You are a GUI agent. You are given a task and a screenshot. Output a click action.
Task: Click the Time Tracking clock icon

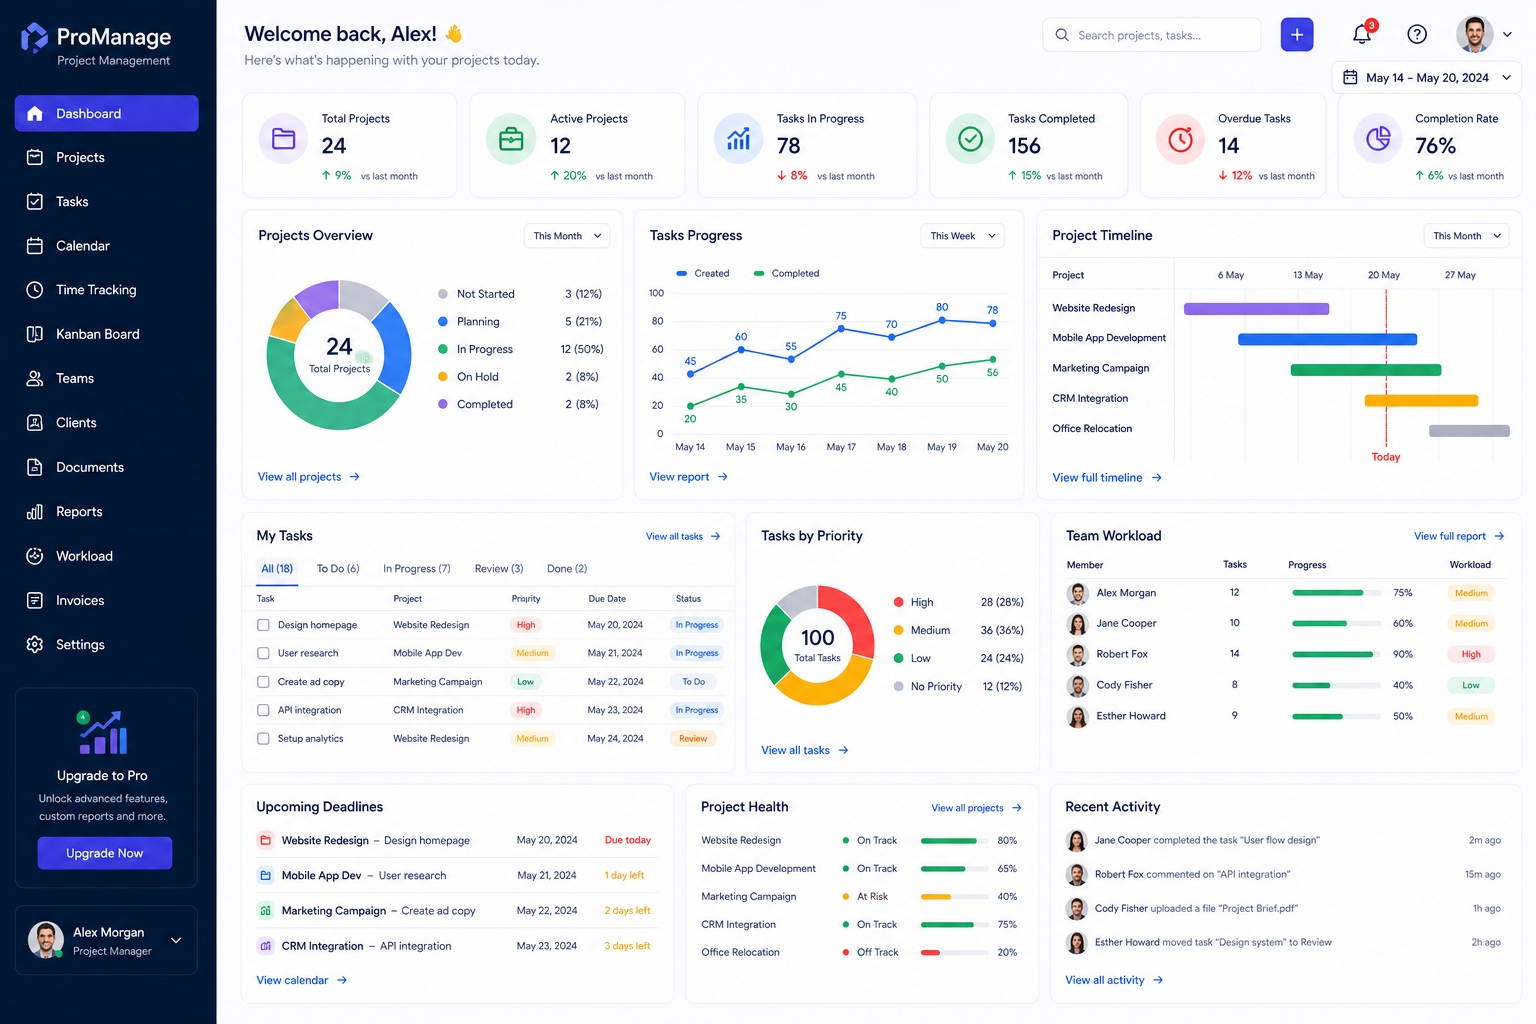point(35,290)
